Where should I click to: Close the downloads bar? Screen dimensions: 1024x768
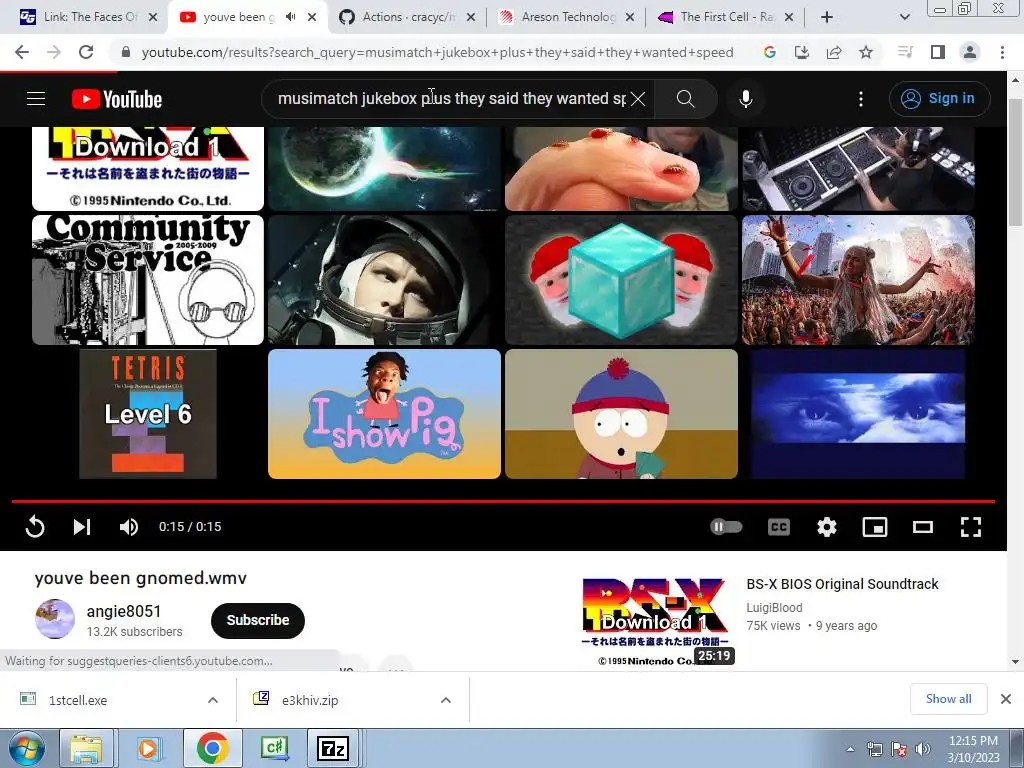[1006, 699]
